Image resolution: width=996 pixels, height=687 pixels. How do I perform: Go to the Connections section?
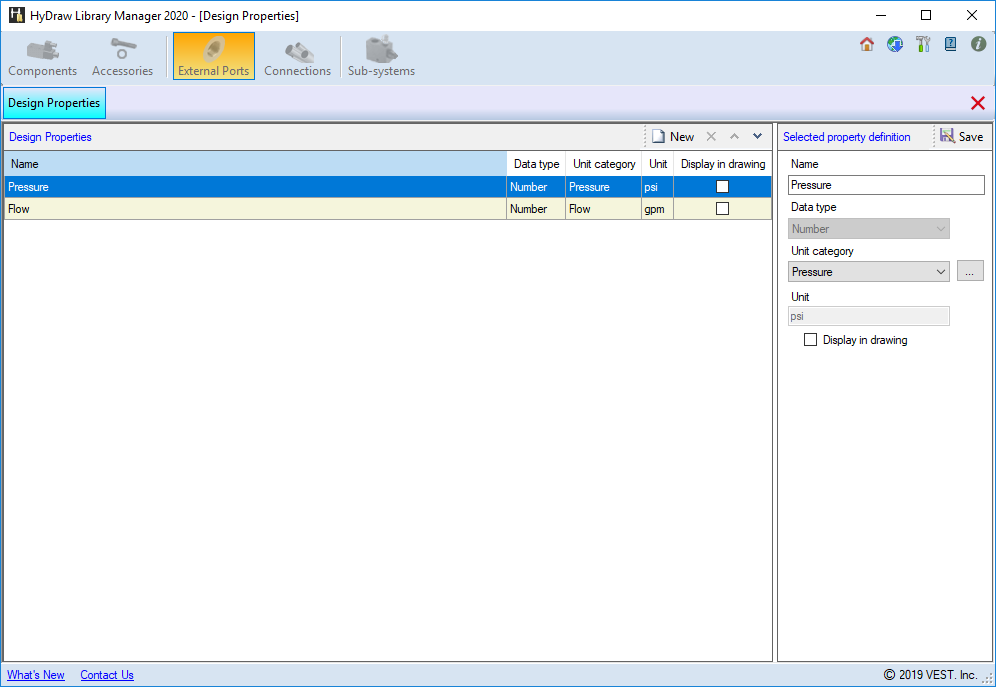297,57
